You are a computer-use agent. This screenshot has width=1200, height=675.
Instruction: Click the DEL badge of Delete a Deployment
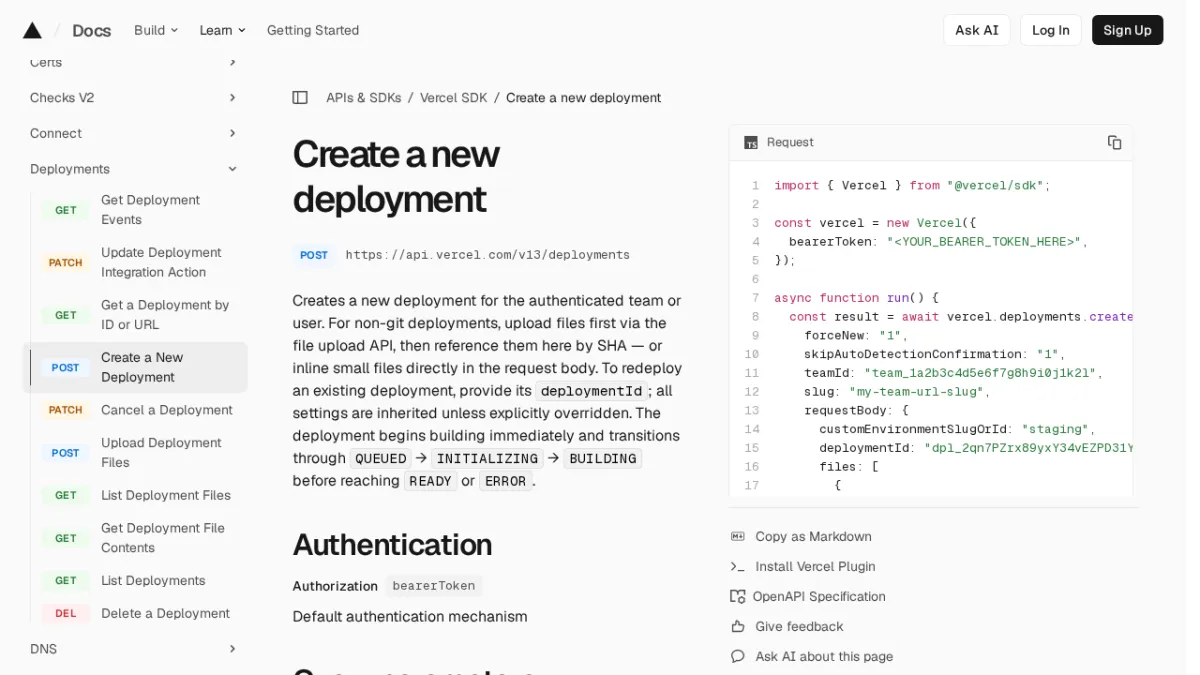tap(66, 613)
